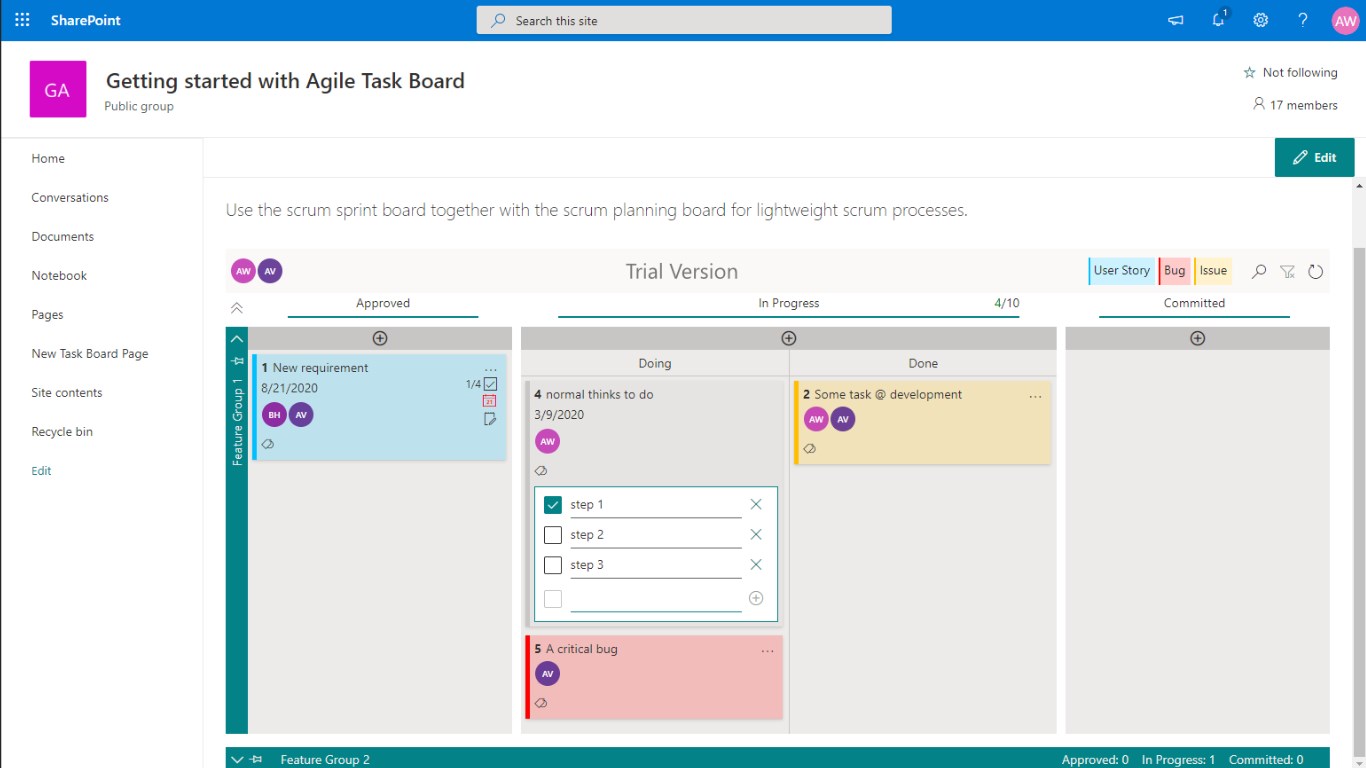The height and width of the screenshot is (768, 1366).
Task: Tick the step 3 checkbox
Action: point(553,565)
